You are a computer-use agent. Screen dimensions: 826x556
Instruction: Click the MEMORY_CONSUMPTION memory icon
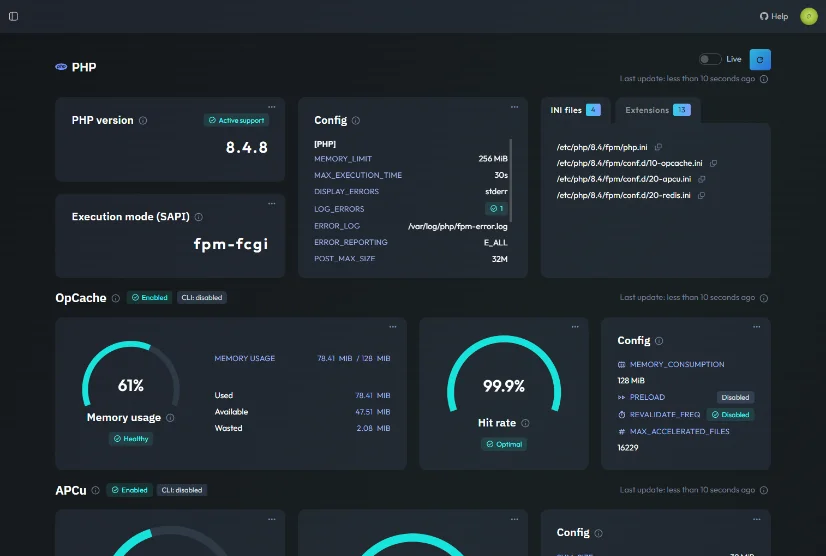tap(622, 365)
